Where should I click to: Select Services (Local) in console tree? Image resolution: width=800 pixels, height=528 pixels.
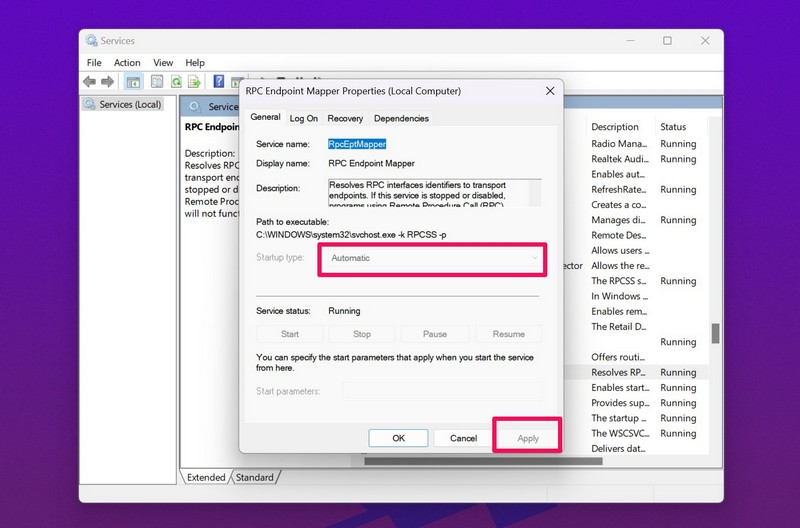click(x=129, y=104)
